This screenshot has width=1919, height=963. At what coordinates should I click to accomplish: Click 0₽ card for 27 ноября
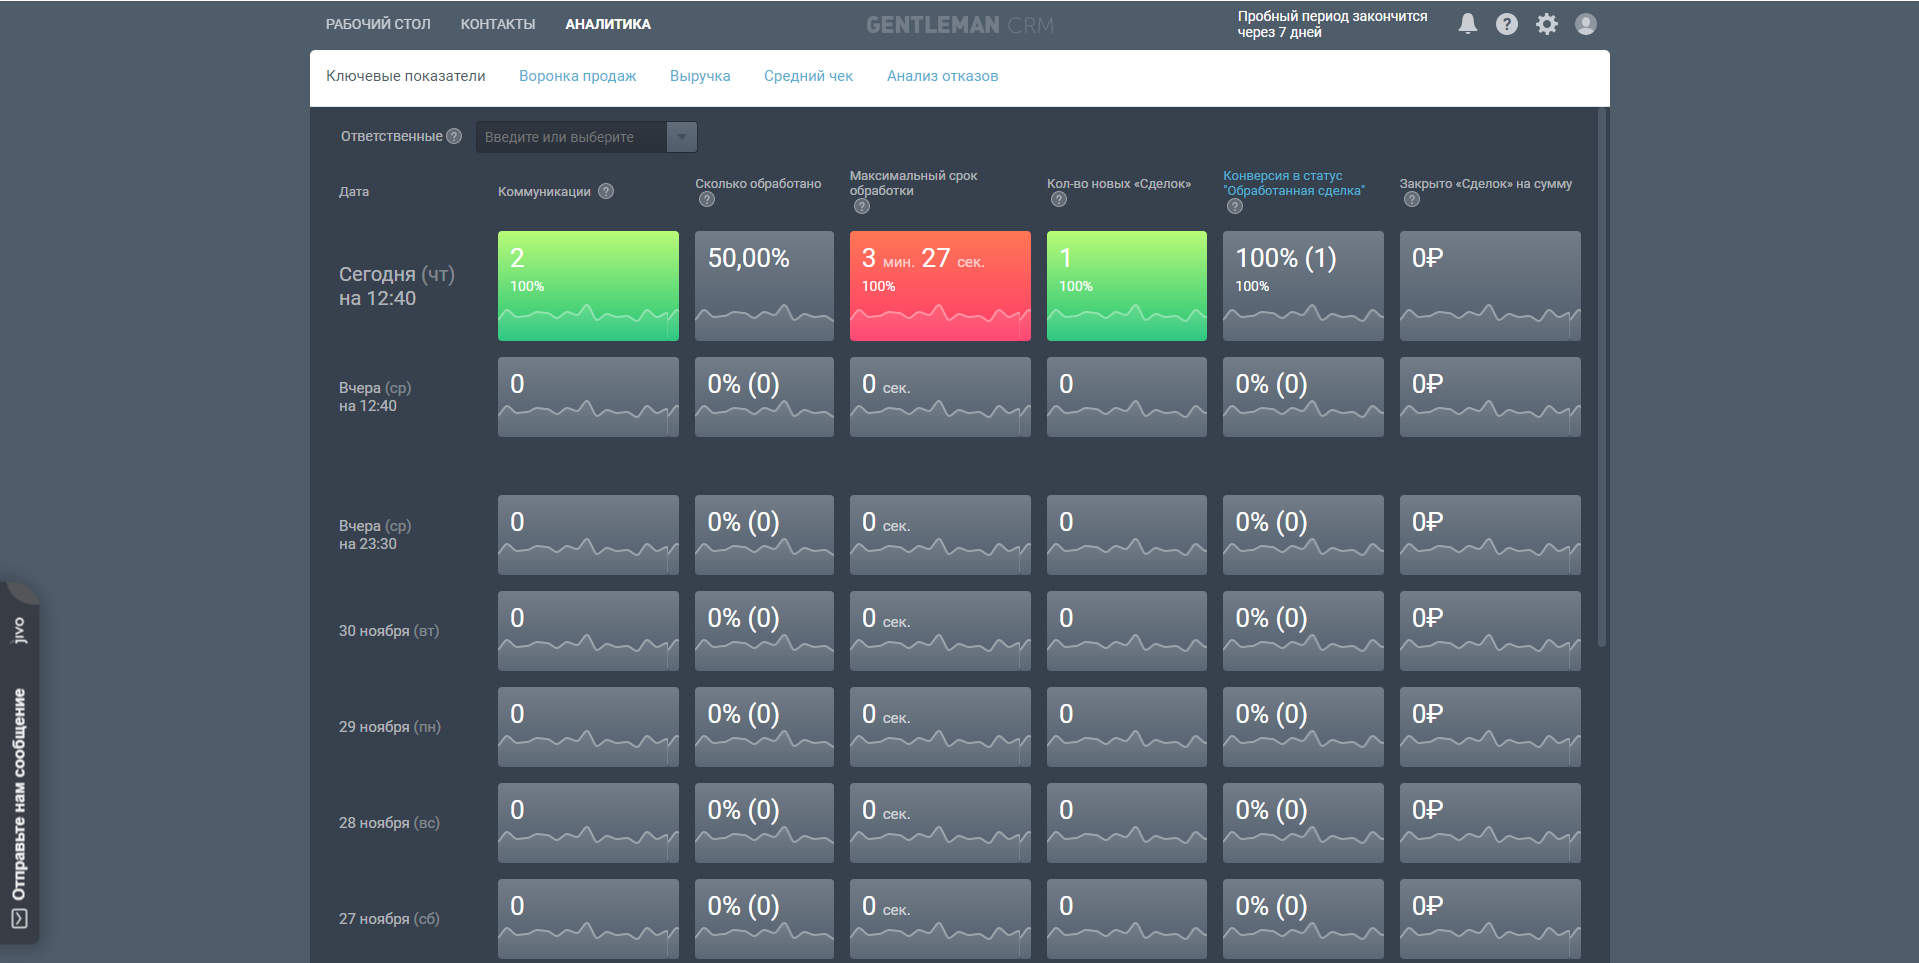point(1490,919)
